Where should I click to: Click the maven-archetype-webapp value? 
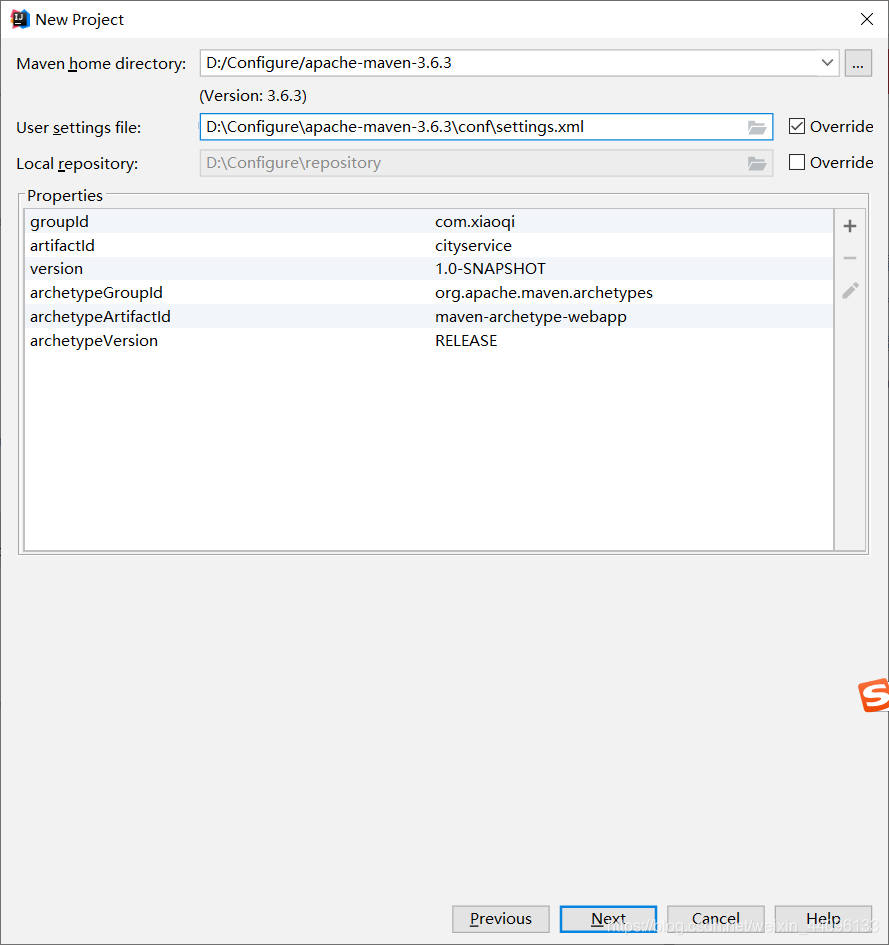(x=530, y=317)
